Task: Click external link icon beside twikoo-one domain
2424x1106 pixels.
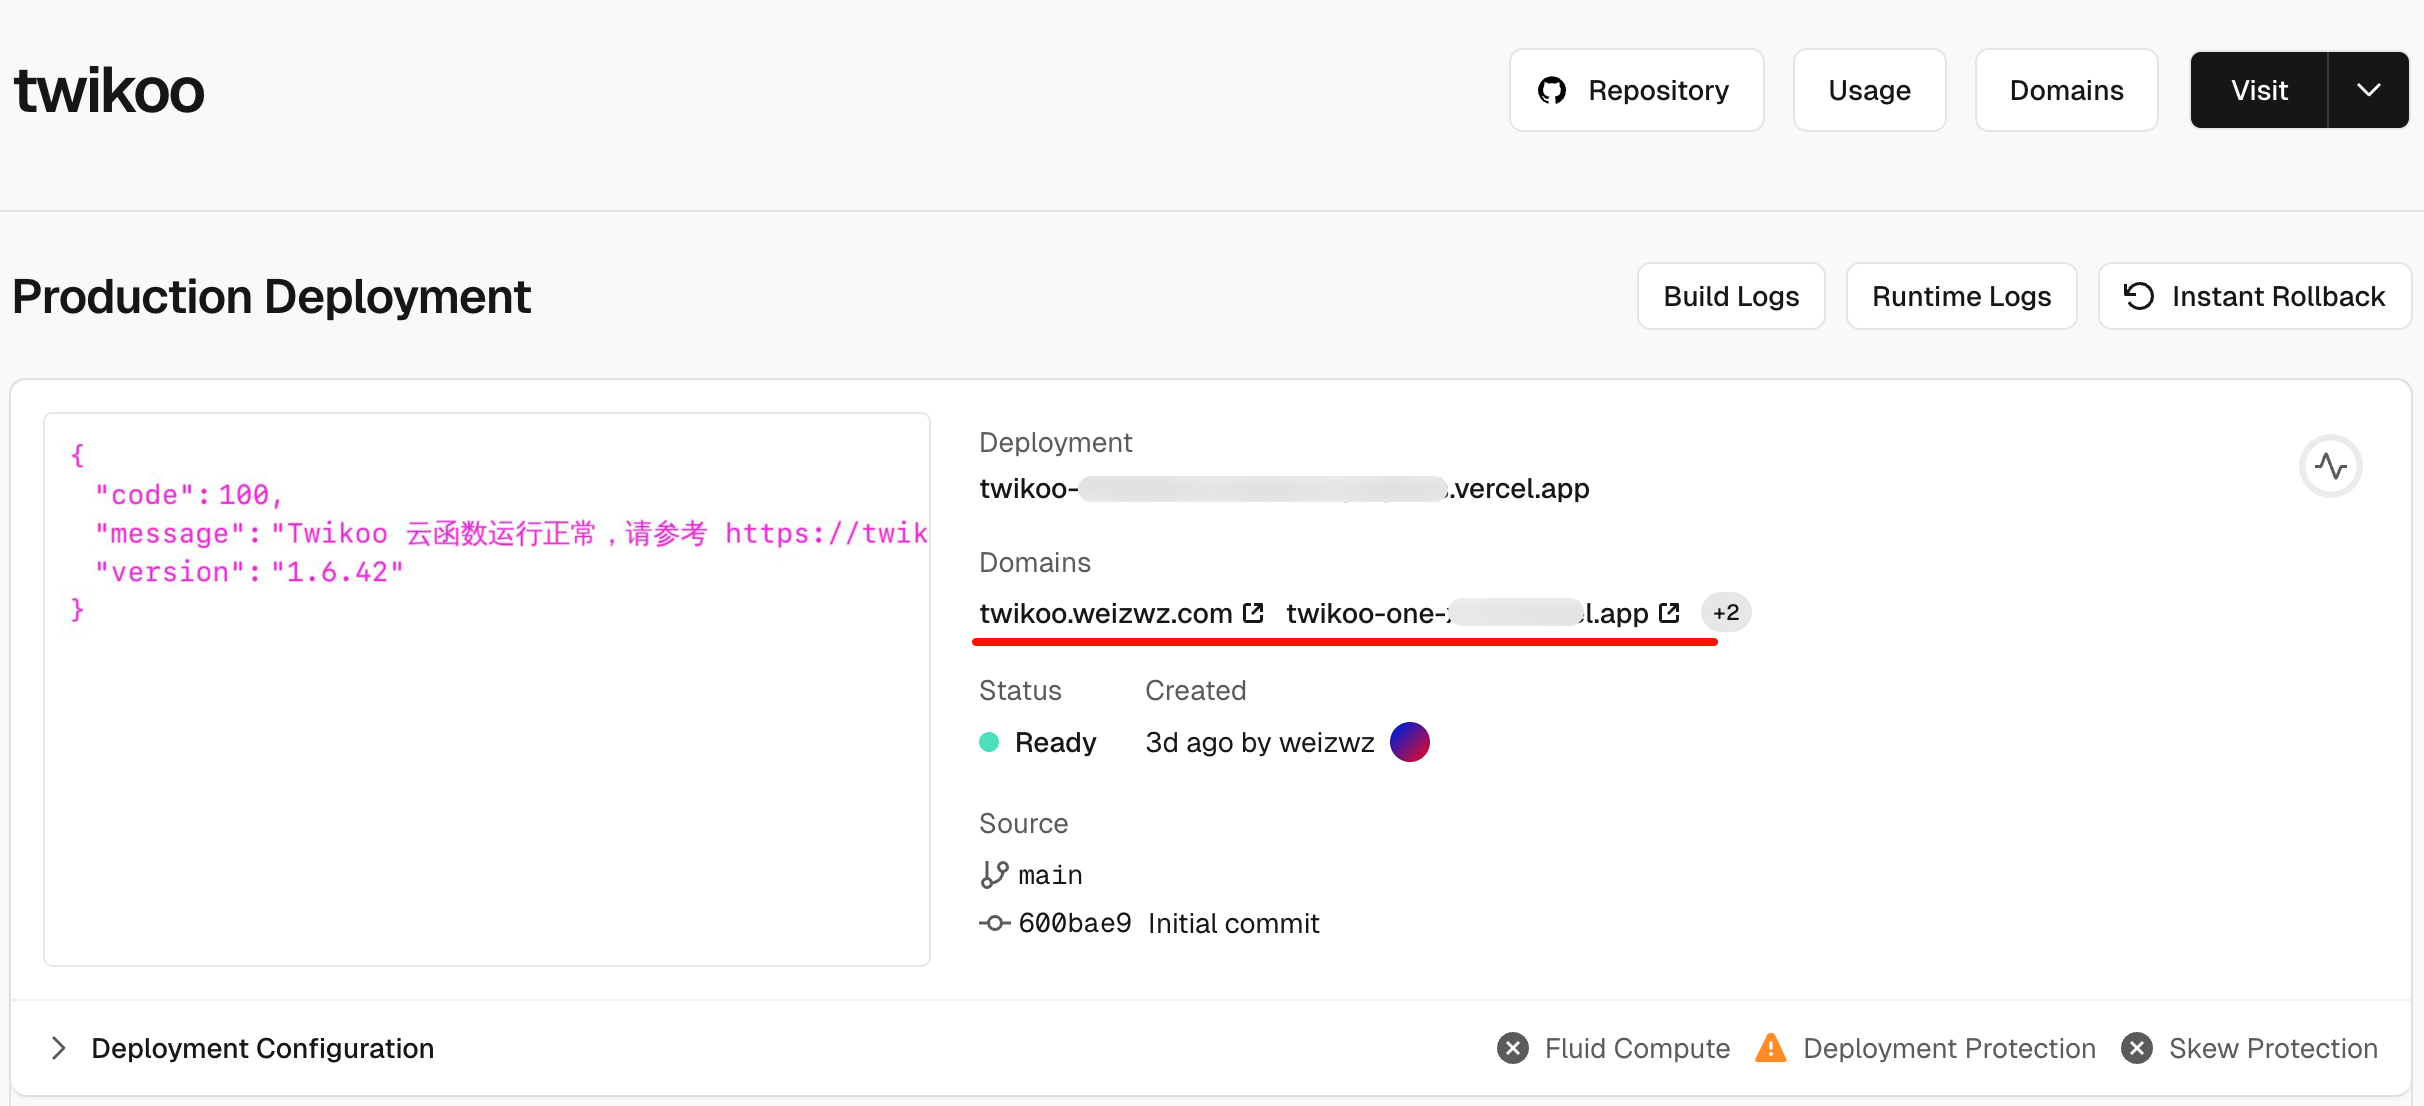Action: click(x=1669, y=613)
